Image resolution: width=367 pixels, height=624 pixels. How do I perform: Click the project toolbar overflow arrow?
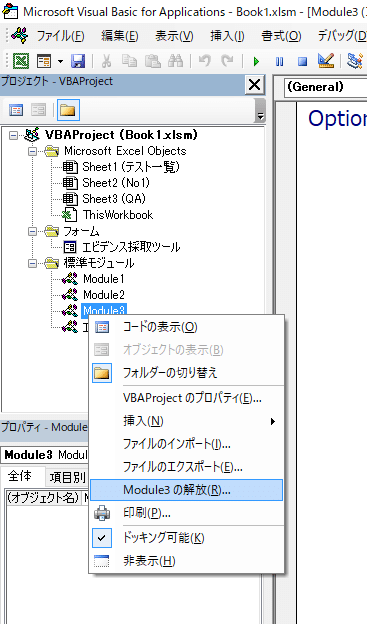[260, 116]
